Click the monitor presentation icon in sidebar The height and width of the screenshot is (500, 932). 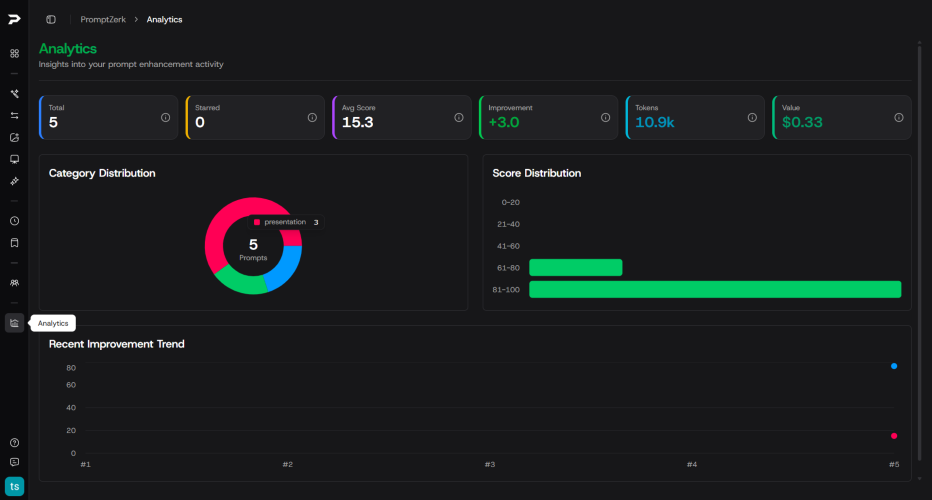pos(14,159)
